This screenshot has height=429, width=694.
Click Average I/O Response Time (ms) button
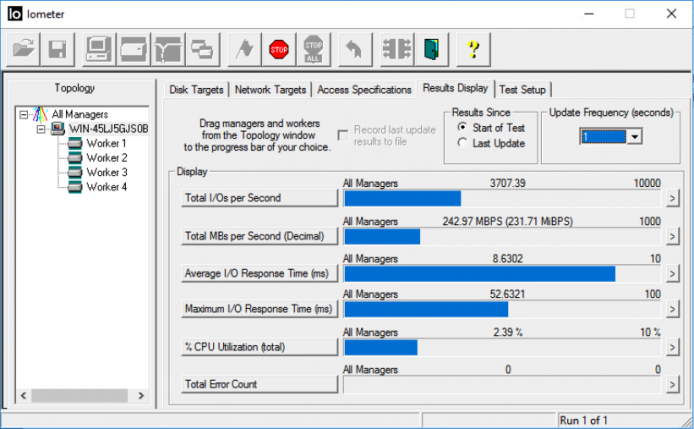tap(259, 273)
